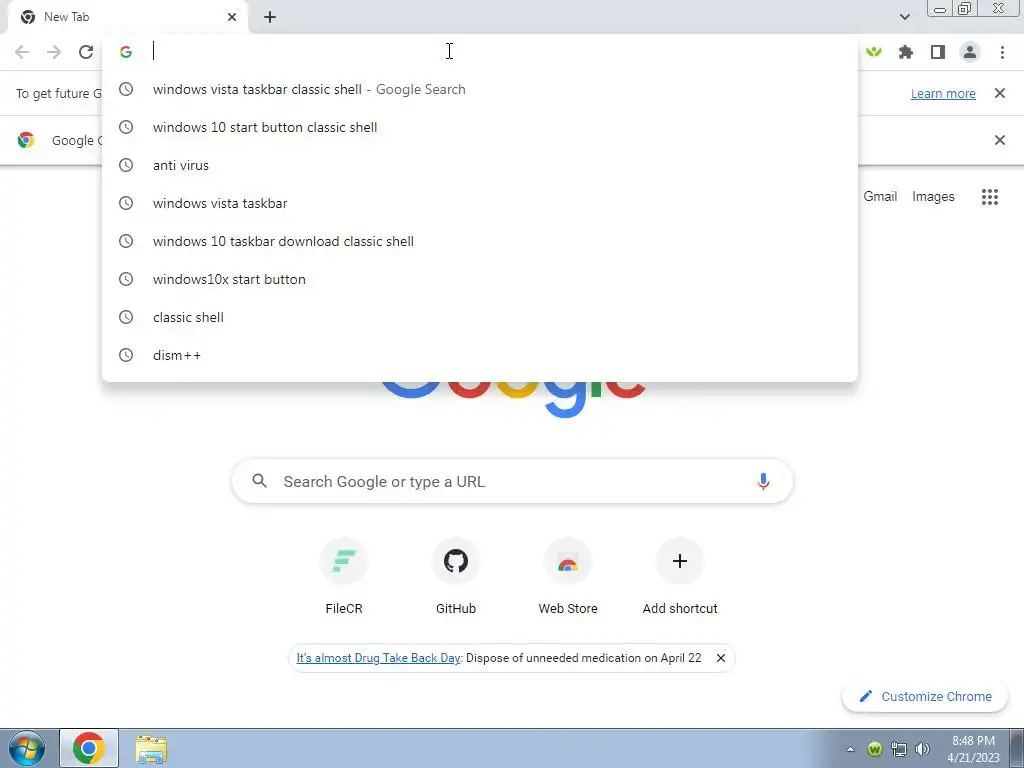
Task: Select suggestion 'windows vista taskbar classic shell'
Action: coord(479,89)
